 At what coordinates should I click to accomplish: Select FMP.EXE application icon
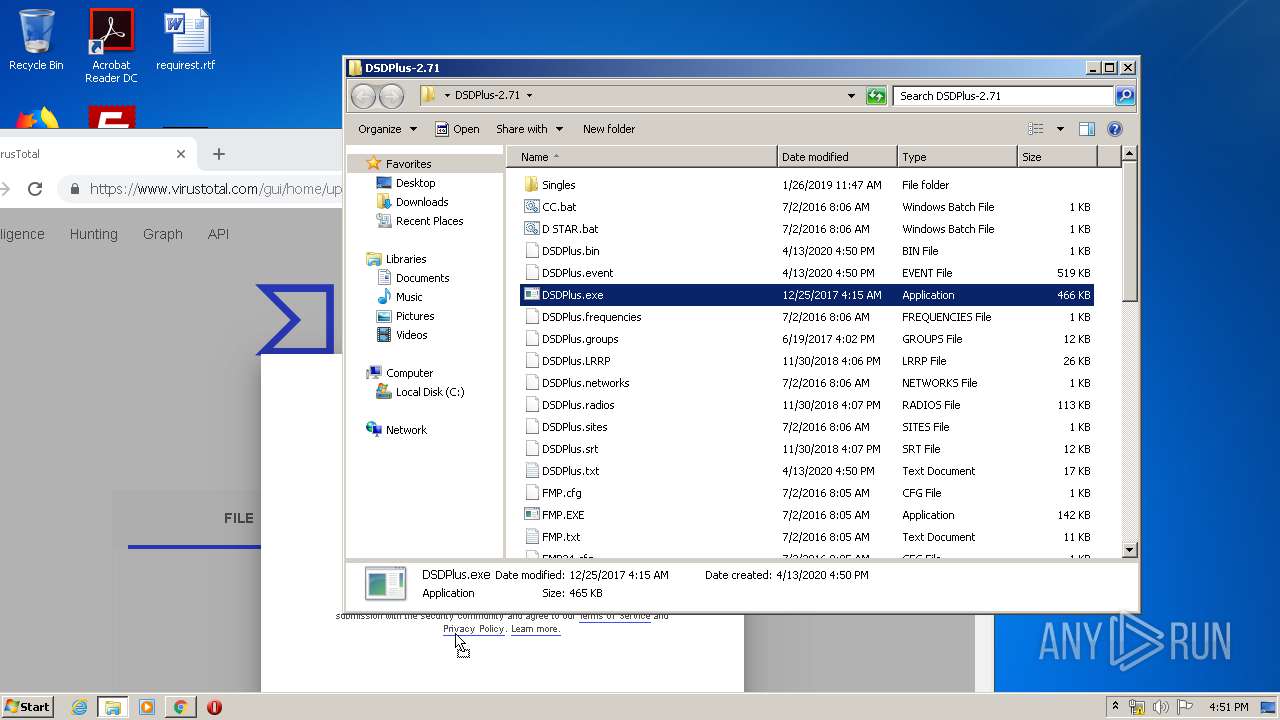click(x=532, y=515)
